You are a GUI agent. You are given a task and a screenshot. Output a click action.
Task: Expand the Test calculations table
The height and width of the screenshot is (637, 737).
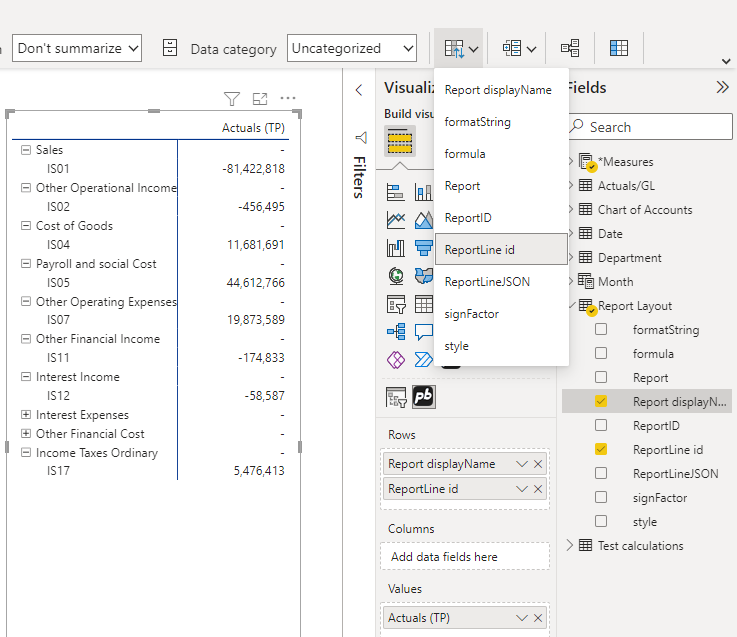pos(570,545)
